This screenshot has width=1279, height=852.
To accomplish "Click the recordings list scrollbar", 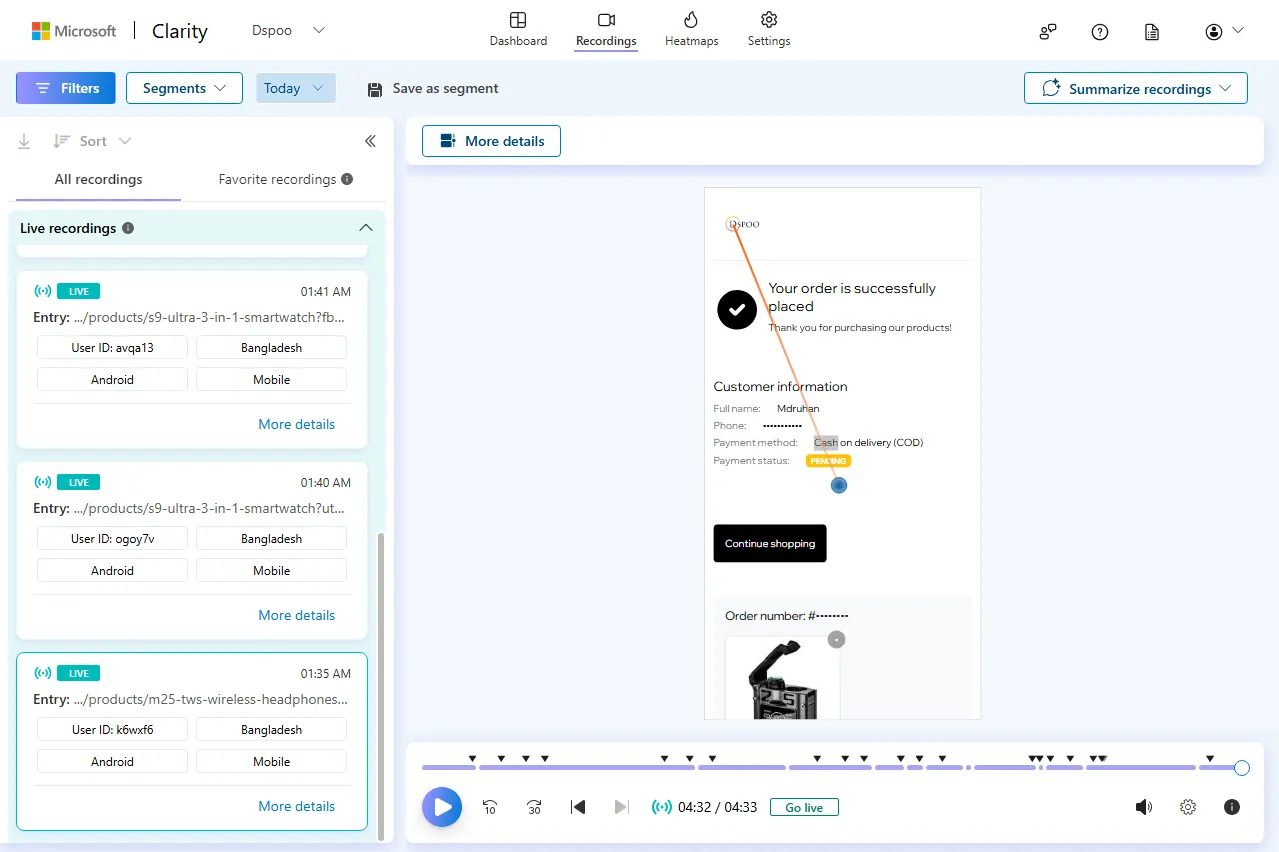I will (380, 685).
